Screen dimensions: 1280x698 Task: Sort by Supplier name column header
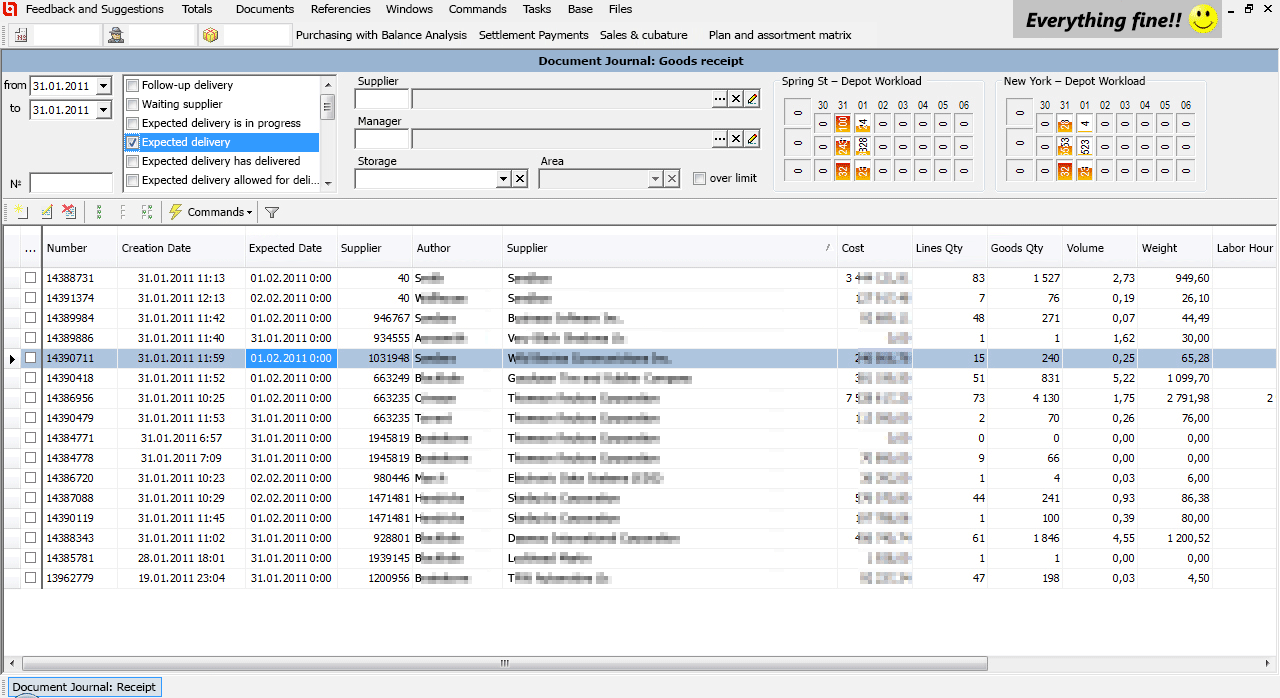[669, 248]
